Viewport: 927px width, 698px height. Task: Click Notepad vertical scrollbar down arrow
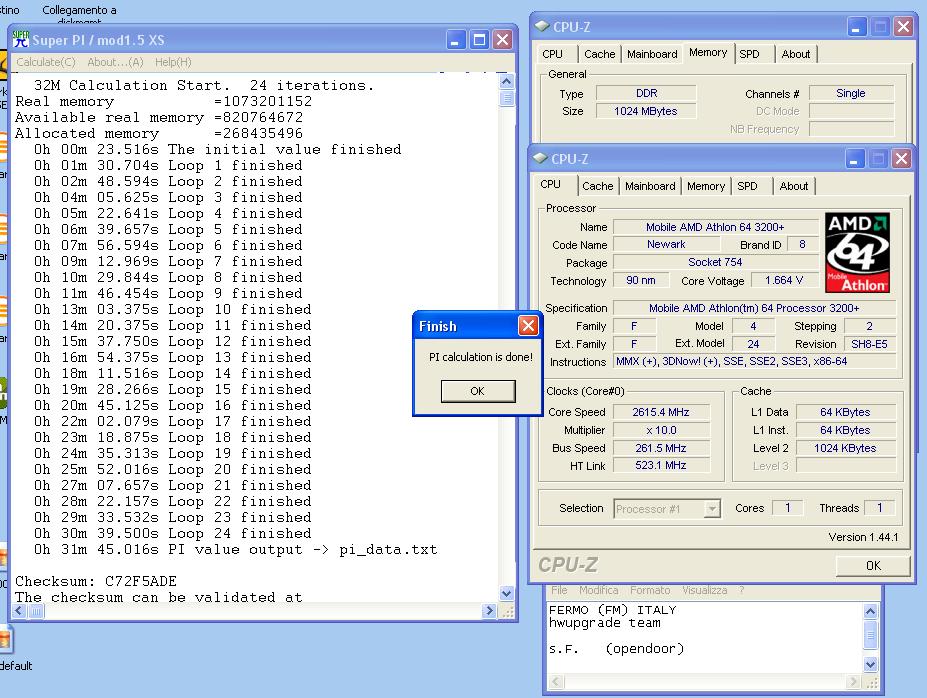pyautogui.click(x=870, y=664)
